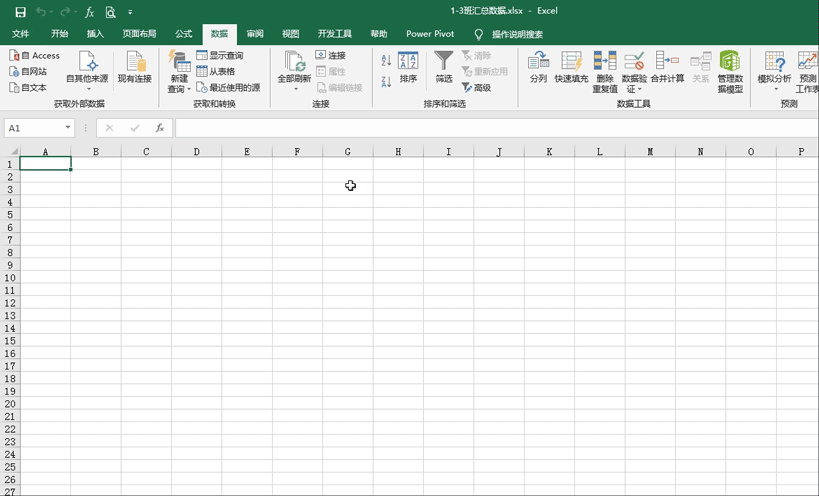This screenshot has height=496, width=819.
Task: Click inside the formula bar input
Action: 496,128
